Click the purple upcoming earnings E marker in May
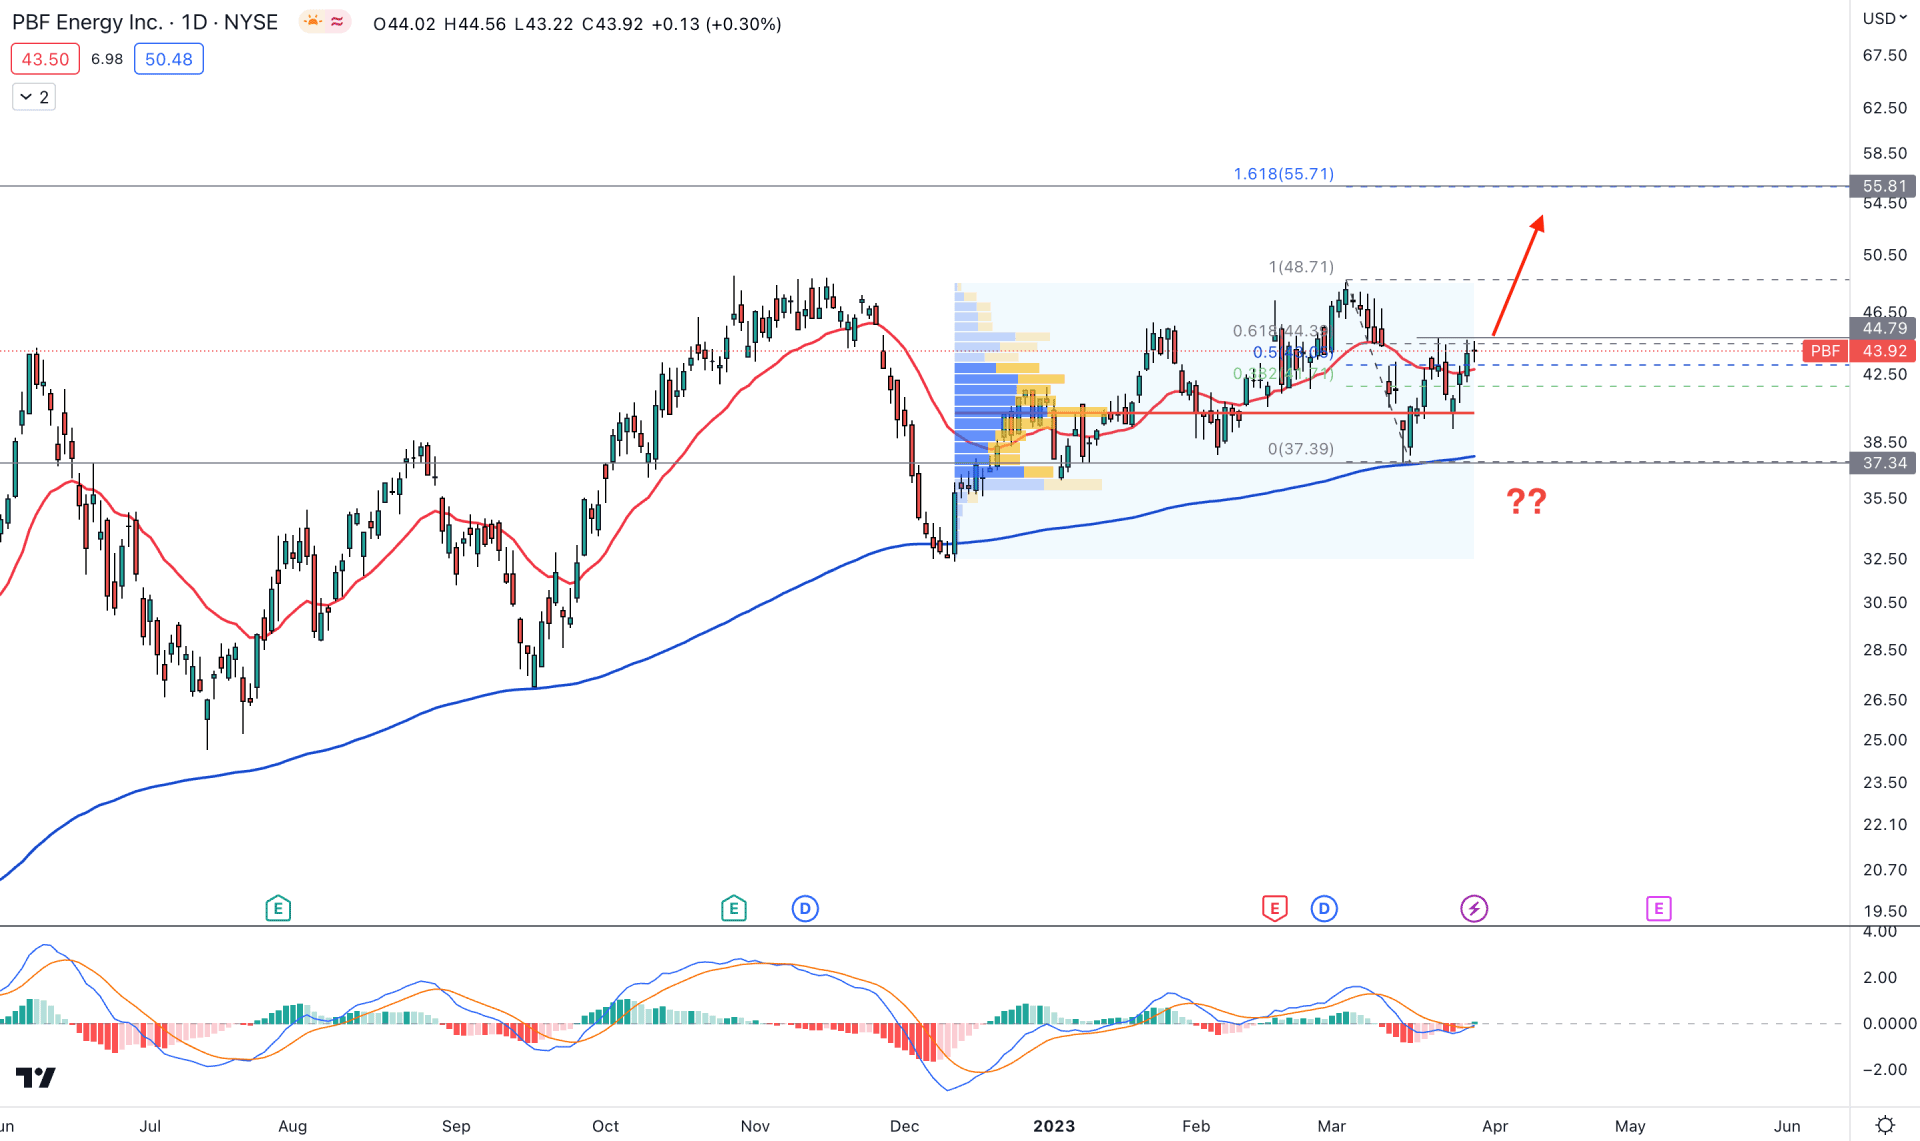 point(1658,908)
